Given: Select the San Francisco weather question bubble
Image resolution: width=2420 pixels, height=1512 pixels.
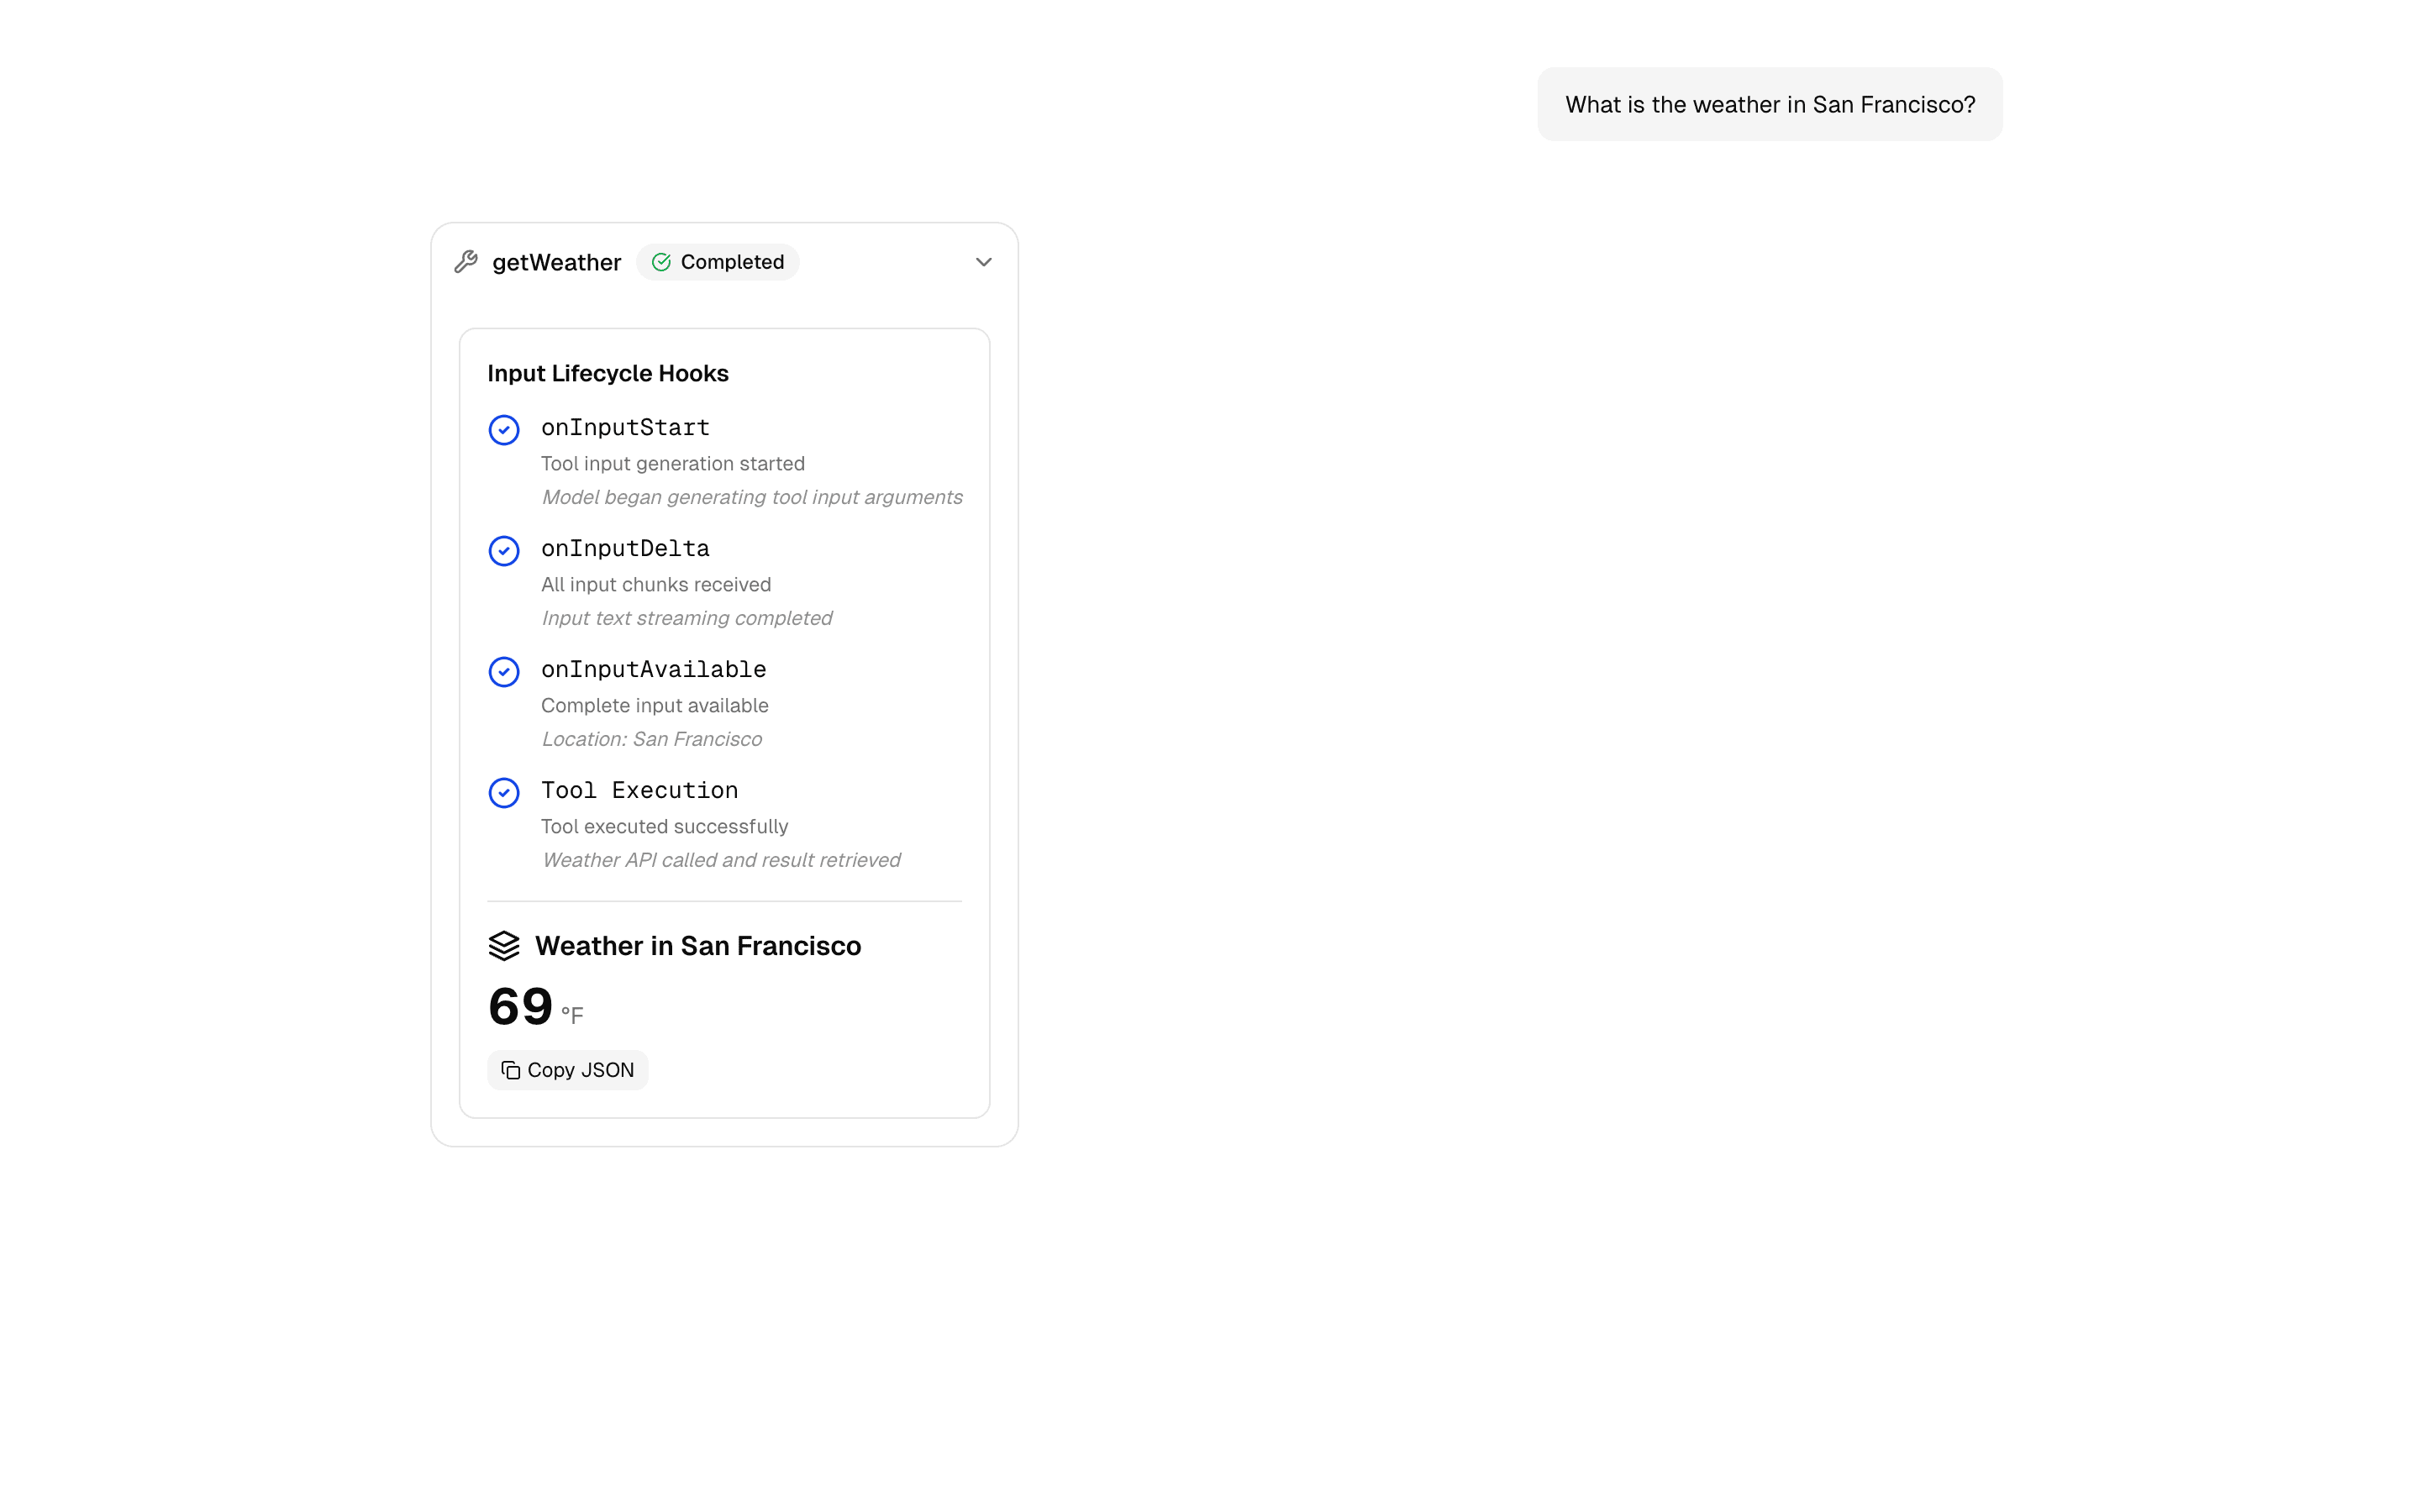Looking at the screenshot, I should [1768, 104].
